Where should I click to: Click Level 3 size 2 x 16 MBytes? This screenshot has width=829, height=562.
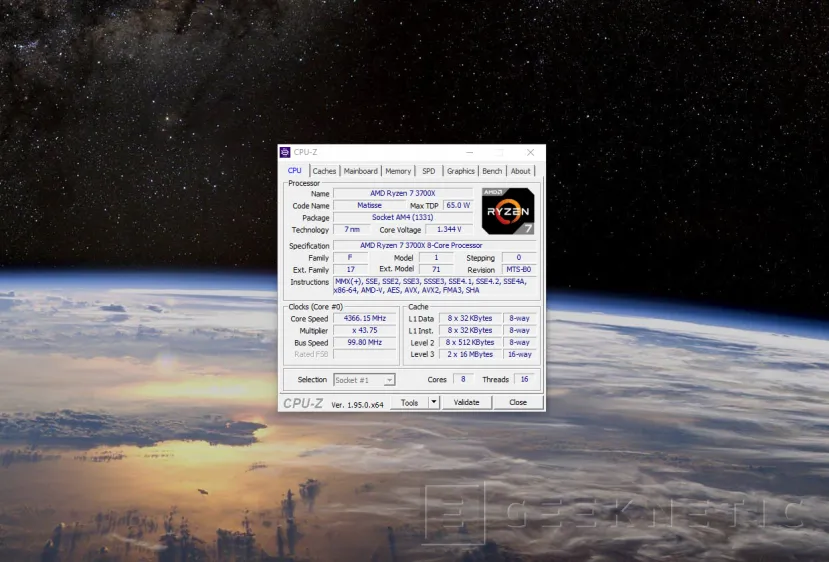coord(469,354)
